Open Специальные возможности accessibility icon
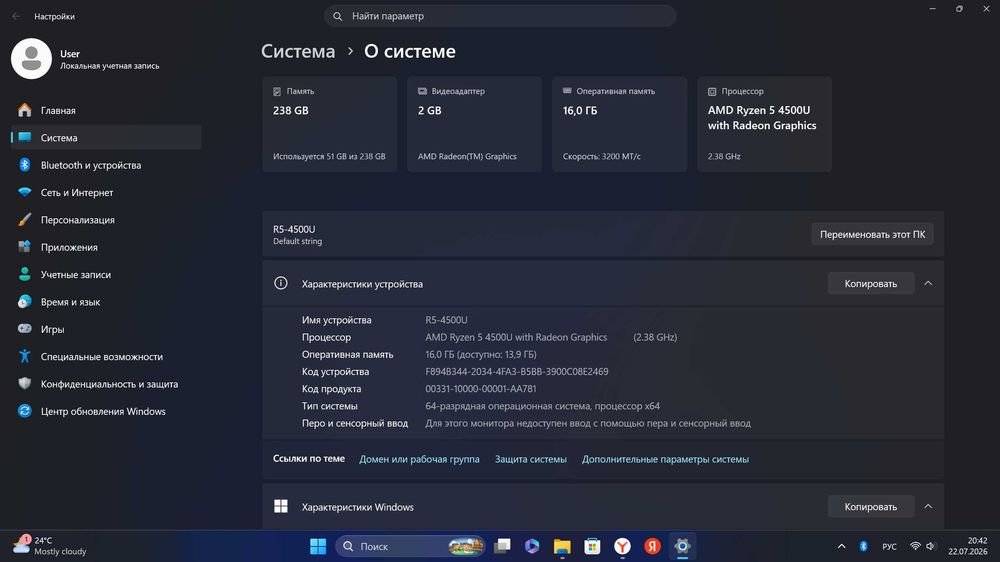1000x562 pixels. [25, 357]
